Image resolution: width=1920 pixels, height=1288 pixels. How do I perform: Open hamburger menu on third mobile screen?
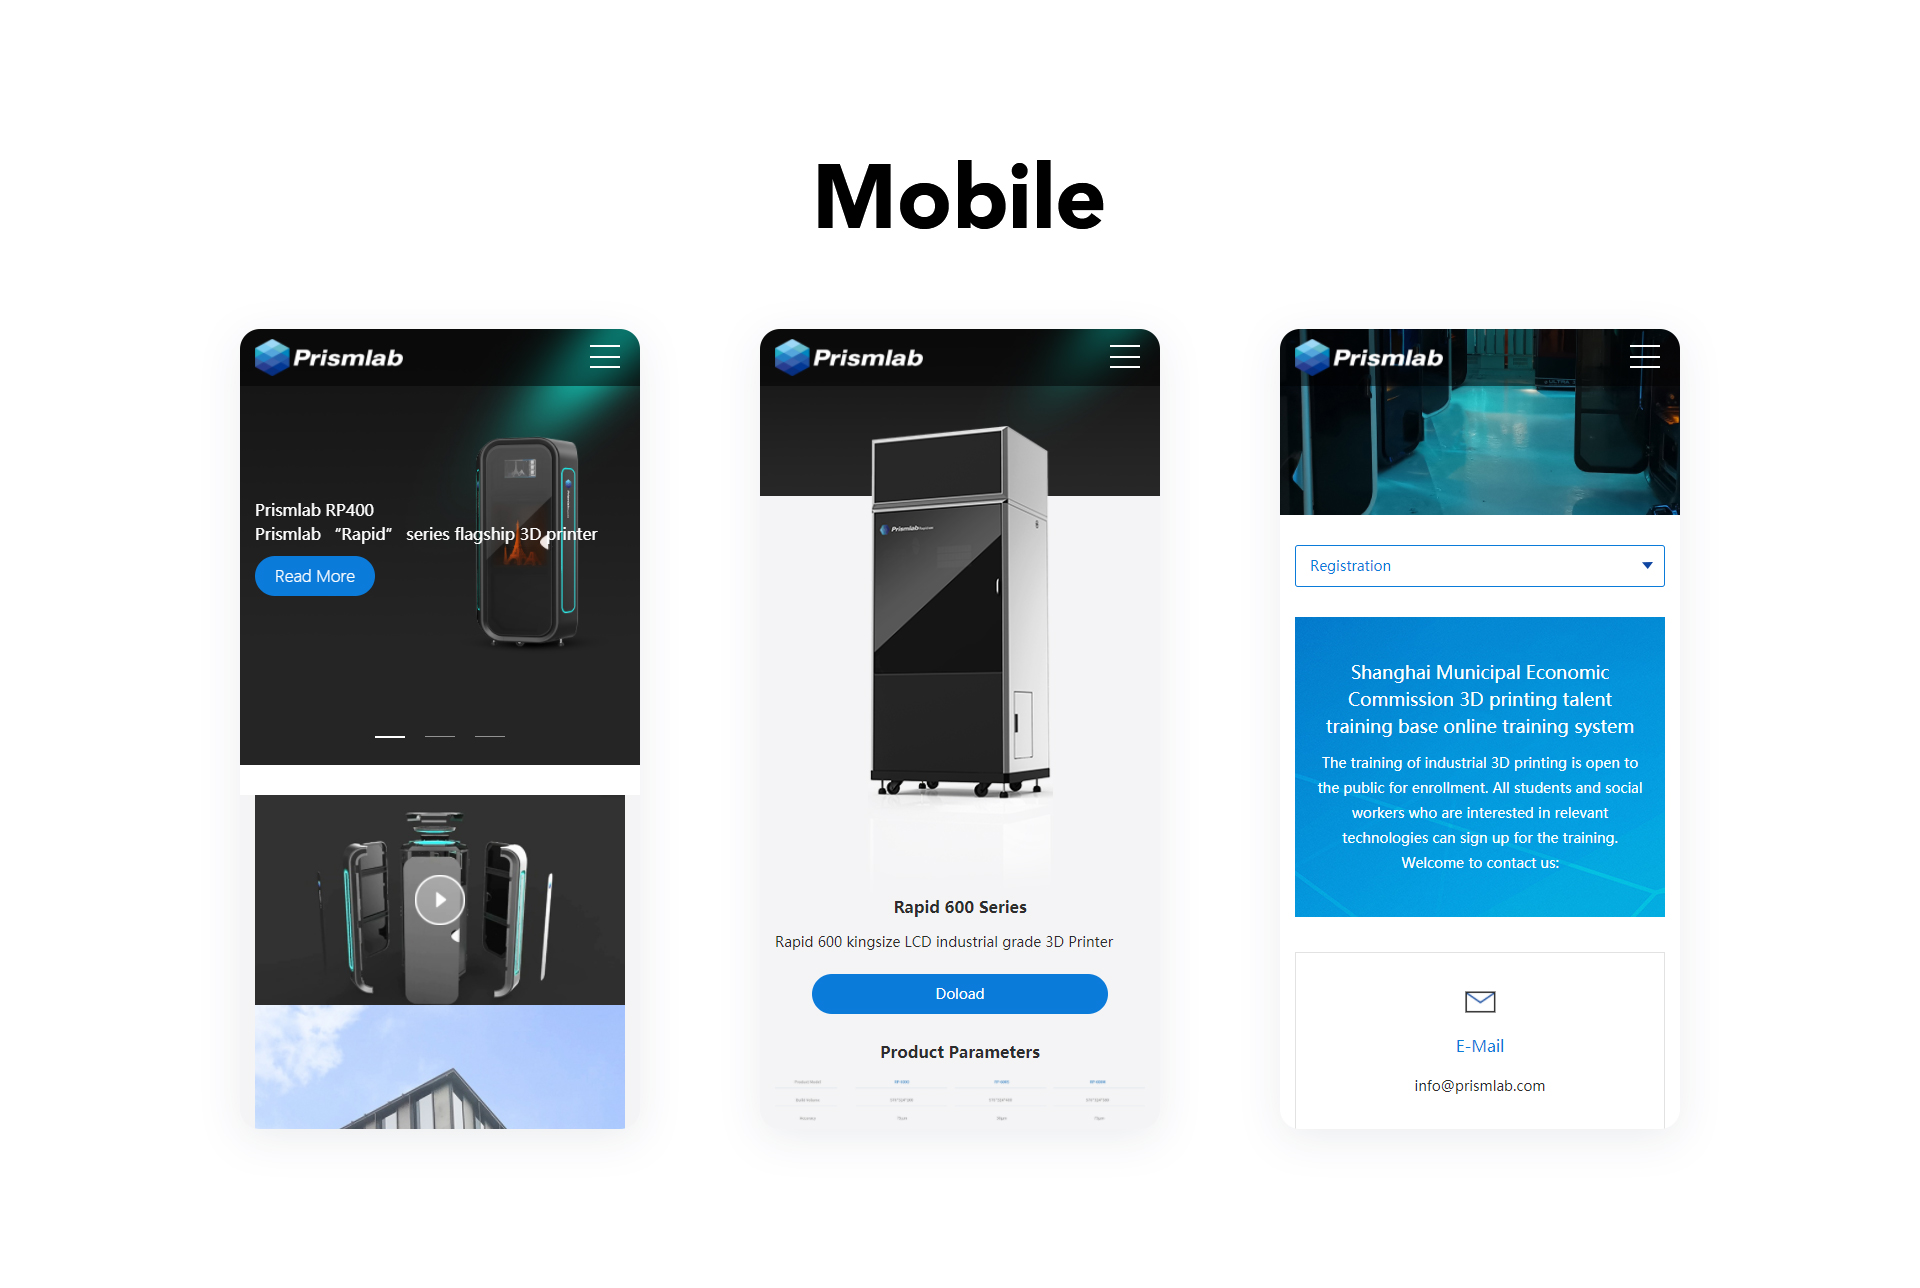pyautogui.click(x=1643, y=356)
